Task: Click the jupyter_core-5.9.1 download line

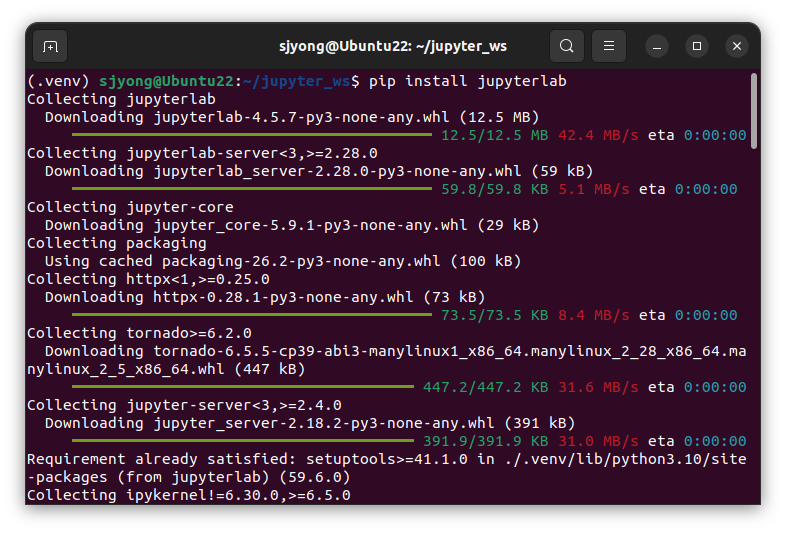Action: point(292,225)
